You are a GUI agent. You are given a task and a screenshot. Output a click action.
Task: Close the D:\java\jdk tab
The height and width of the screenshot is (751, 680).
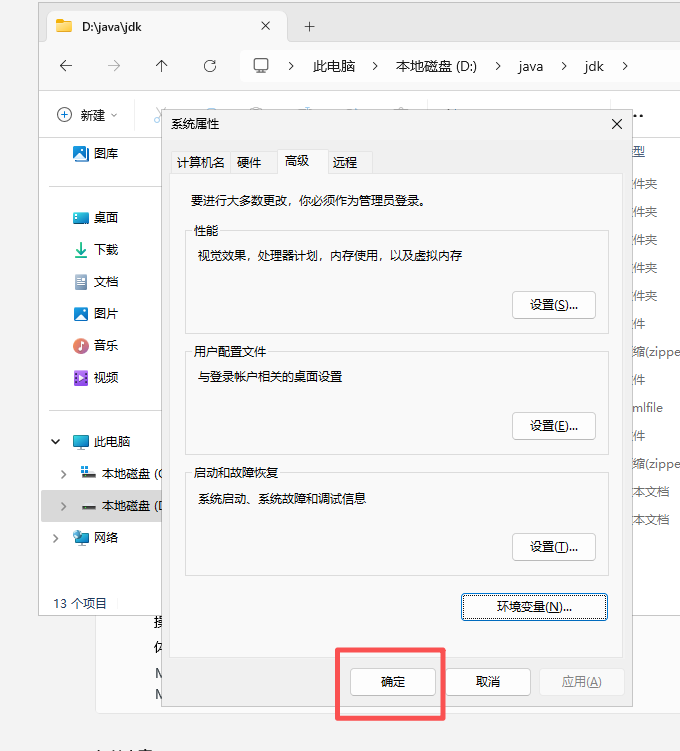point(265,26)
